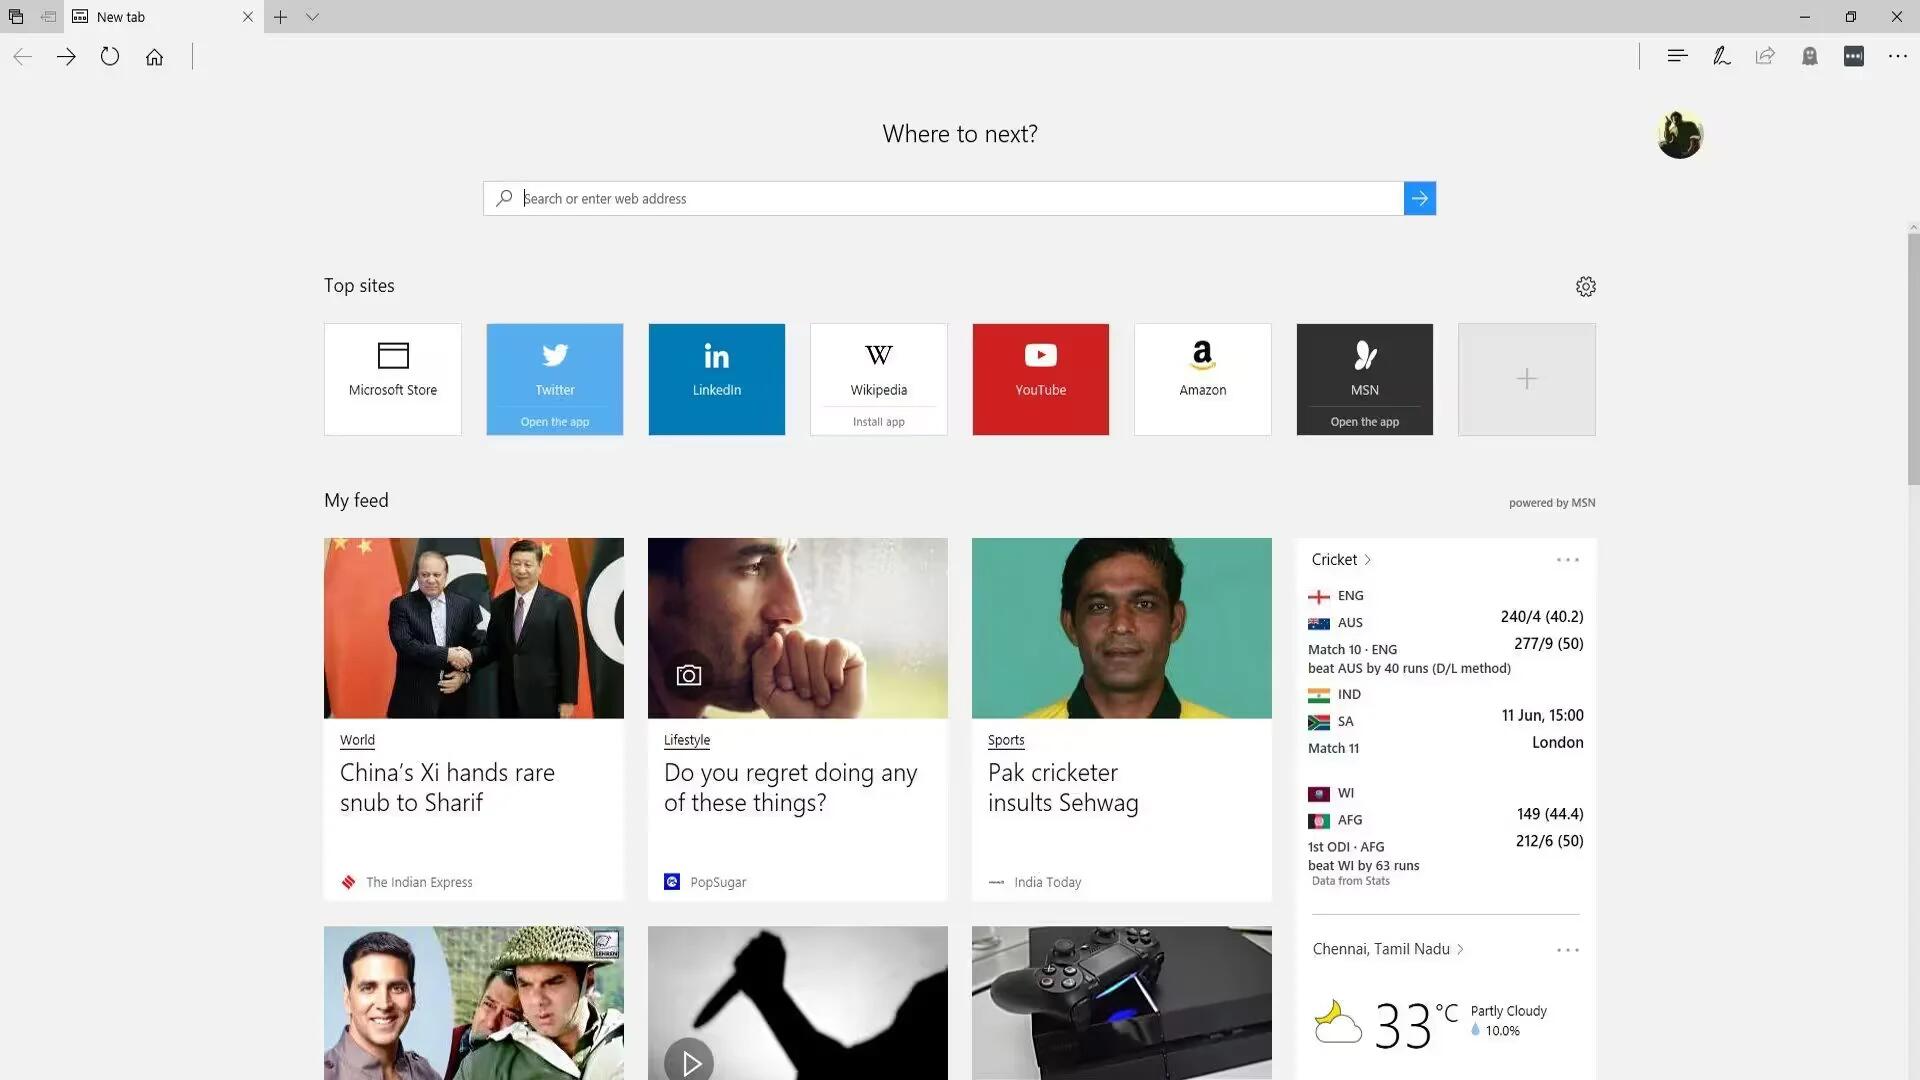Show tab previews chevron
Screen dimensions: 1920x1080
click(312, 17)
